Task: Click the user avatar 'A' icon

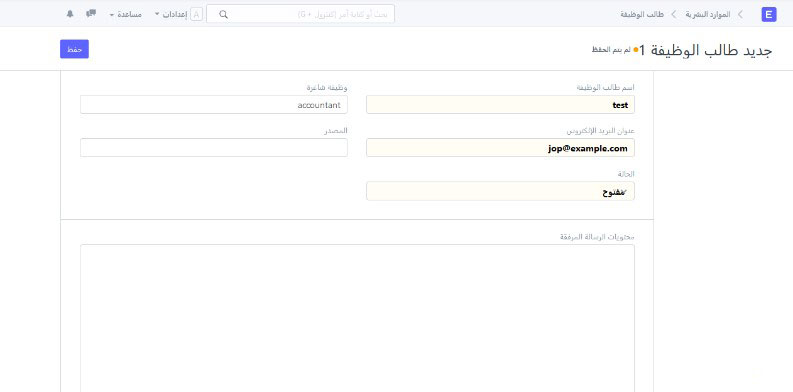Action: coord(197,14)
